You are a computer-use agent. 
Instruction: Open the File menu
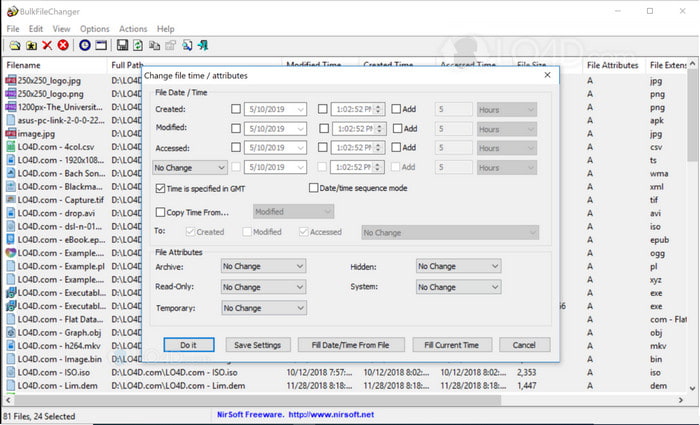click(x=13, y=29)
